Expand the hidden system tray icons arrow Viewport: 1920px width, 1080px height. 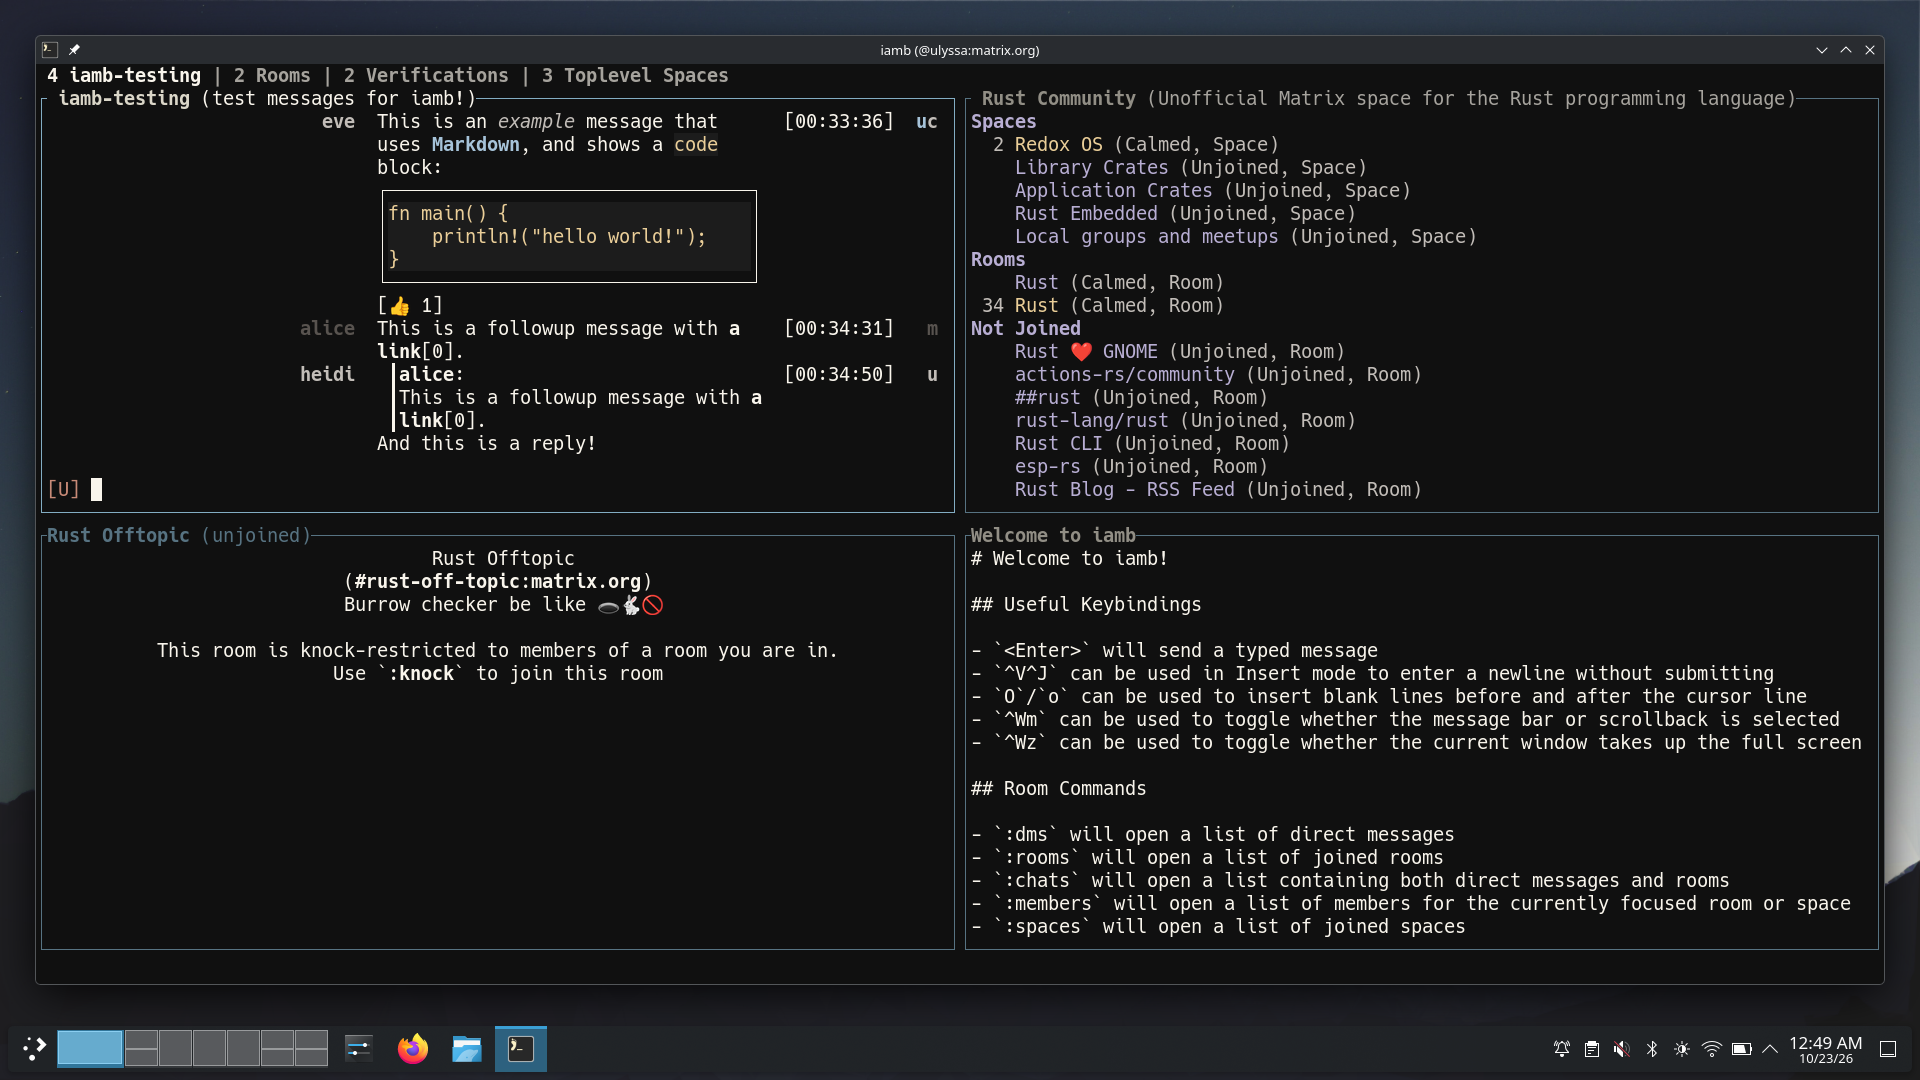1769,1049
